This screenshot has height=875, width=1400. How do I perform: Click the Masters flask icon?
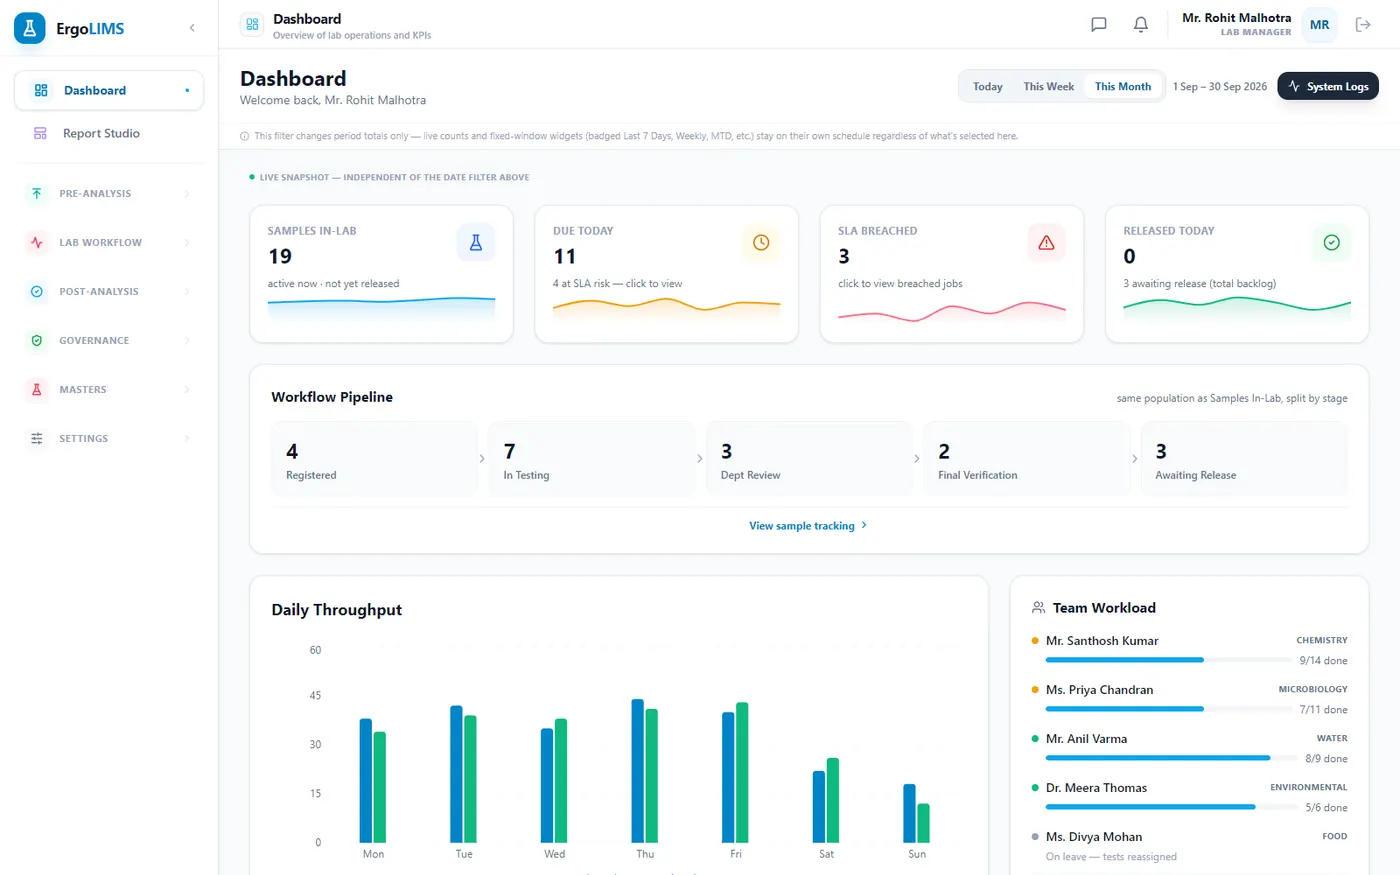pos(37,389)
